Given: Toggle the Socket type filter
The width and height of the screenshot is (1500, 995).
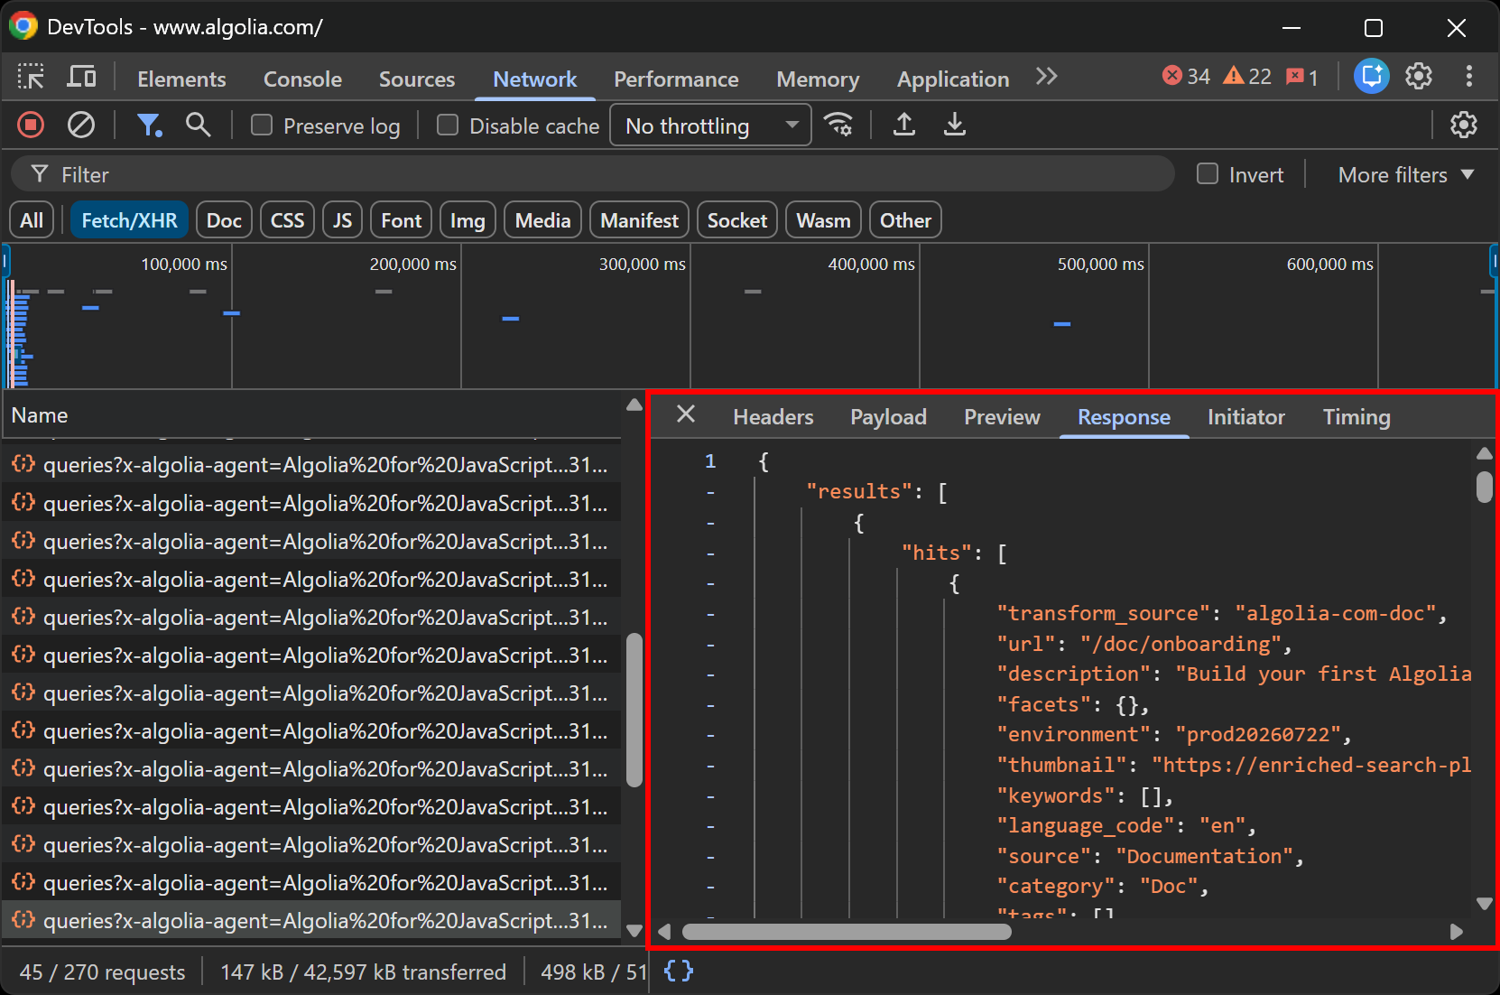Looking at the screenshot, I should click(x=737, y=220).
